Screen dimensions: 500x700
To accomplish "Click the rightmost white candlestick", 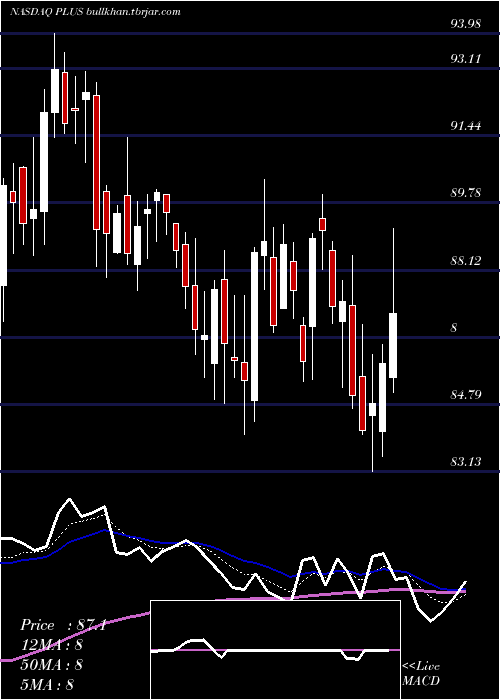I will pyautogui.click(x=393, y=345).
